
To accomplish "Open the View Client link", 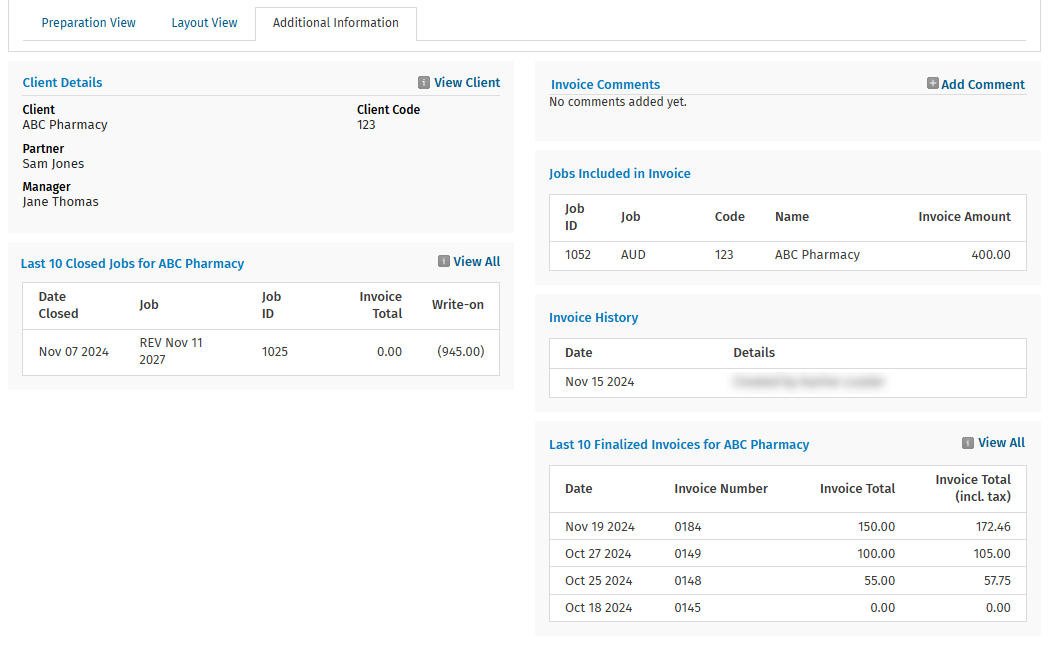I will [467, 82].
